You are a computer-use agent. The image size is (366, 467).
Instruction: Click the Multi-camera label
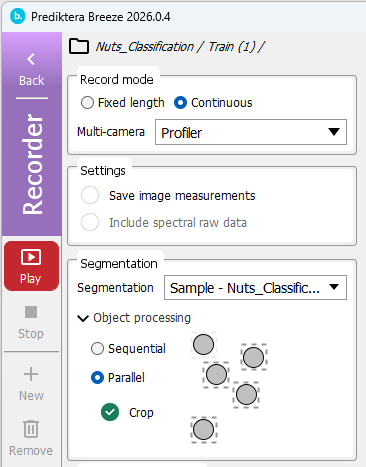click(x=111, y=132)
